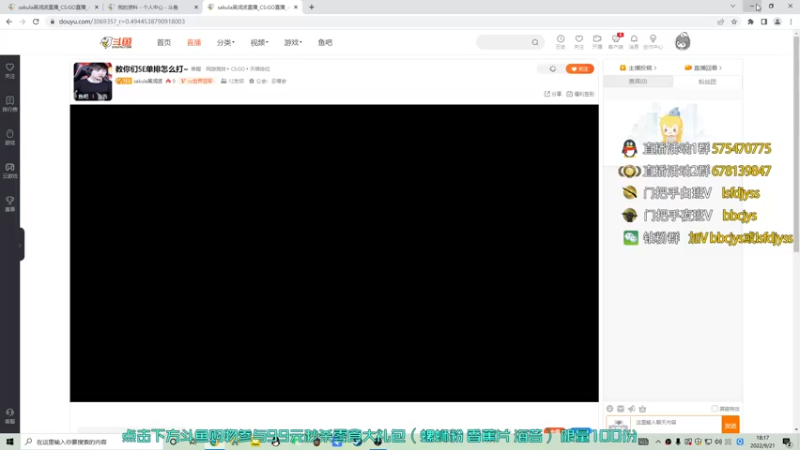
Task: Click the envelope icon in chat toolbar
Action: point(620,409)
